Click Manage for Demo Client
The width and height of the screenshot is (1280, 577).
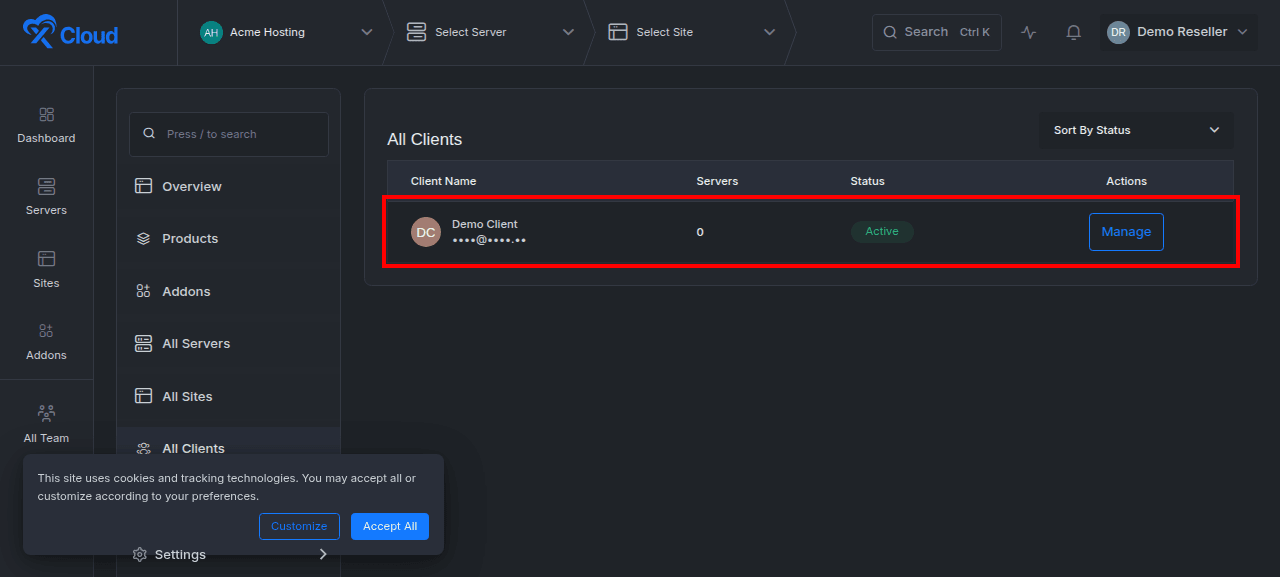[1126, 232]
